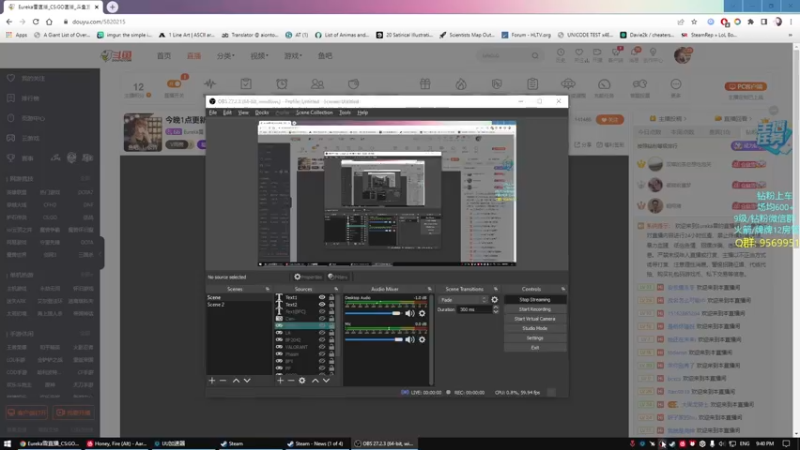Open OBS Settings from the Controls dock
The image size is (800, 450).
tap(535, 338)
